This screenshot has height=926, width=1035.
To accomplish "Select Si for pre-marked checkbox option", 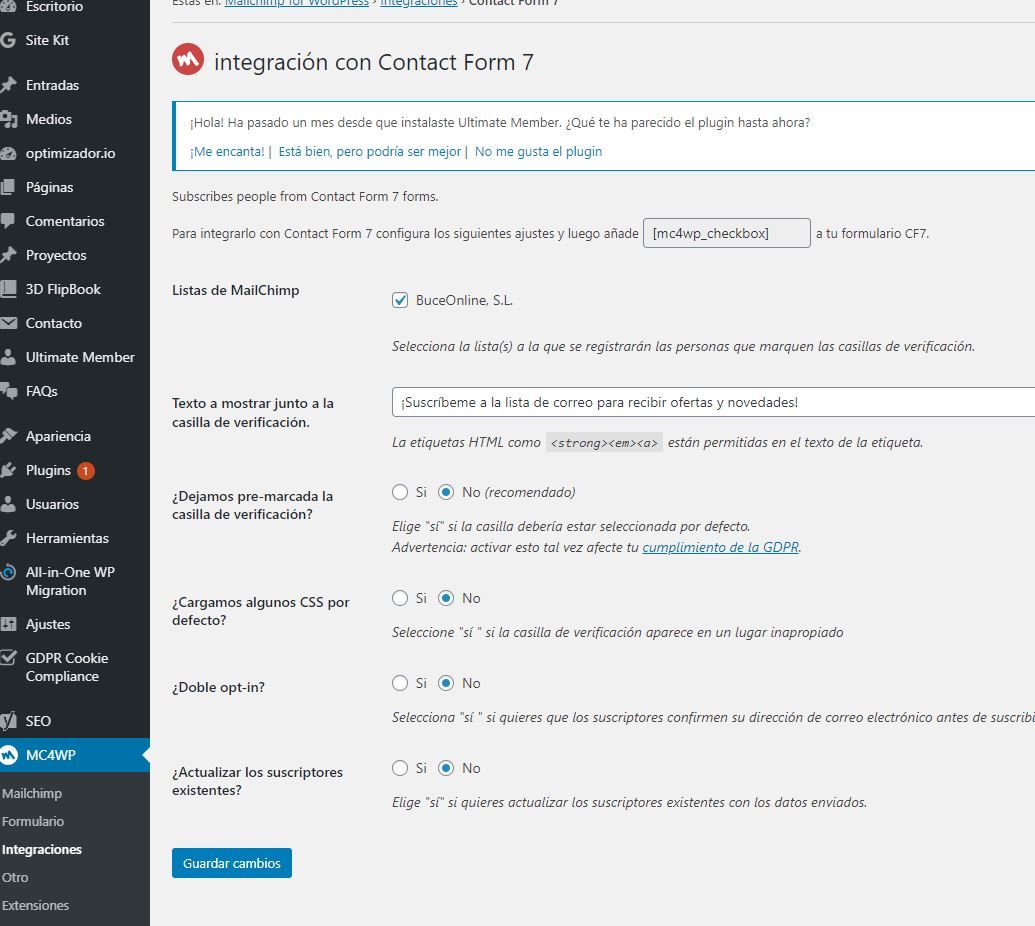I will coord(400,492).
